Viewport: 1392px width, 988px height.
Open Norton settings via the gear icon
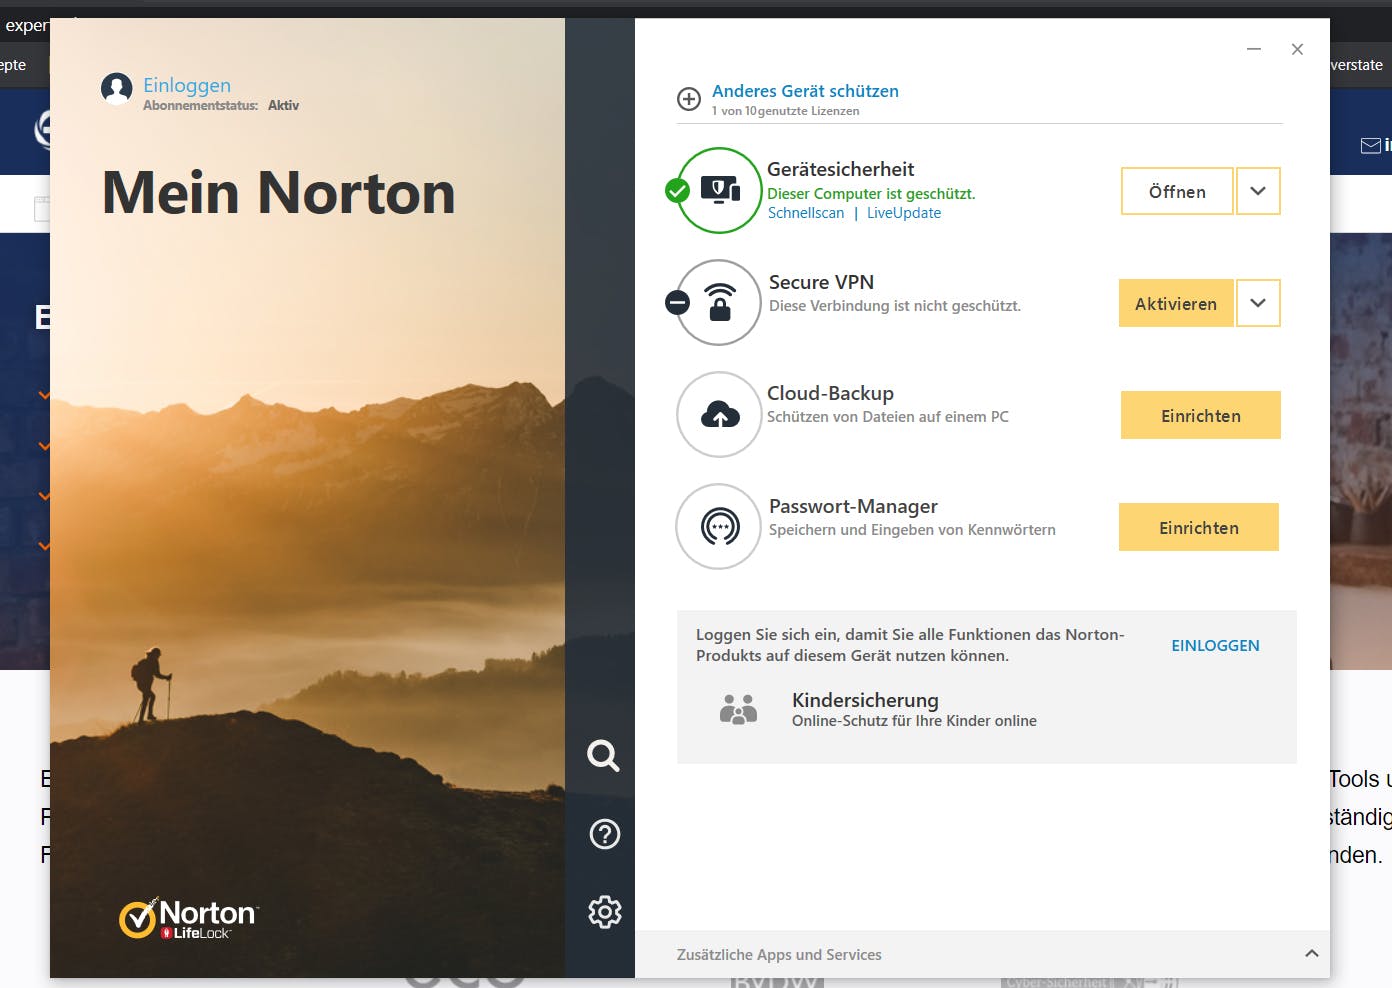click(603, 912)
